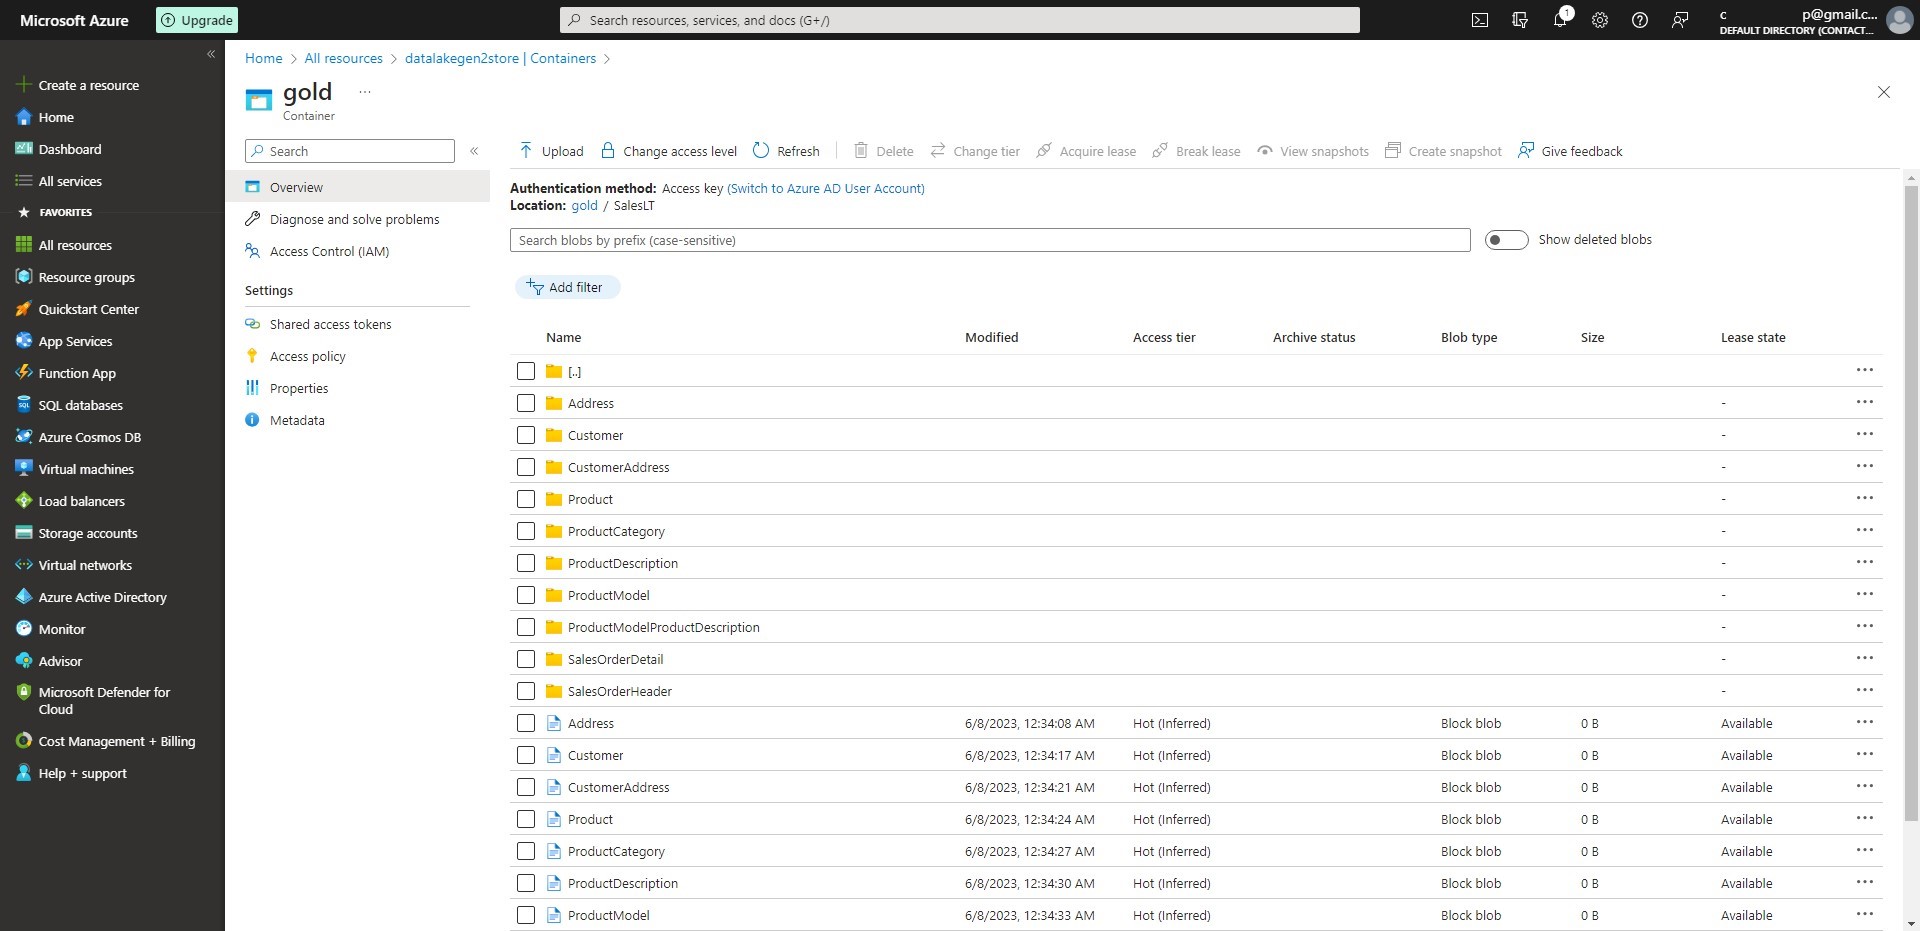Click Switch to Azure AD User Account
Image resolution: width=1920 pixels, height=931 pixels.
pyautogui.click(x=826, y=188)
